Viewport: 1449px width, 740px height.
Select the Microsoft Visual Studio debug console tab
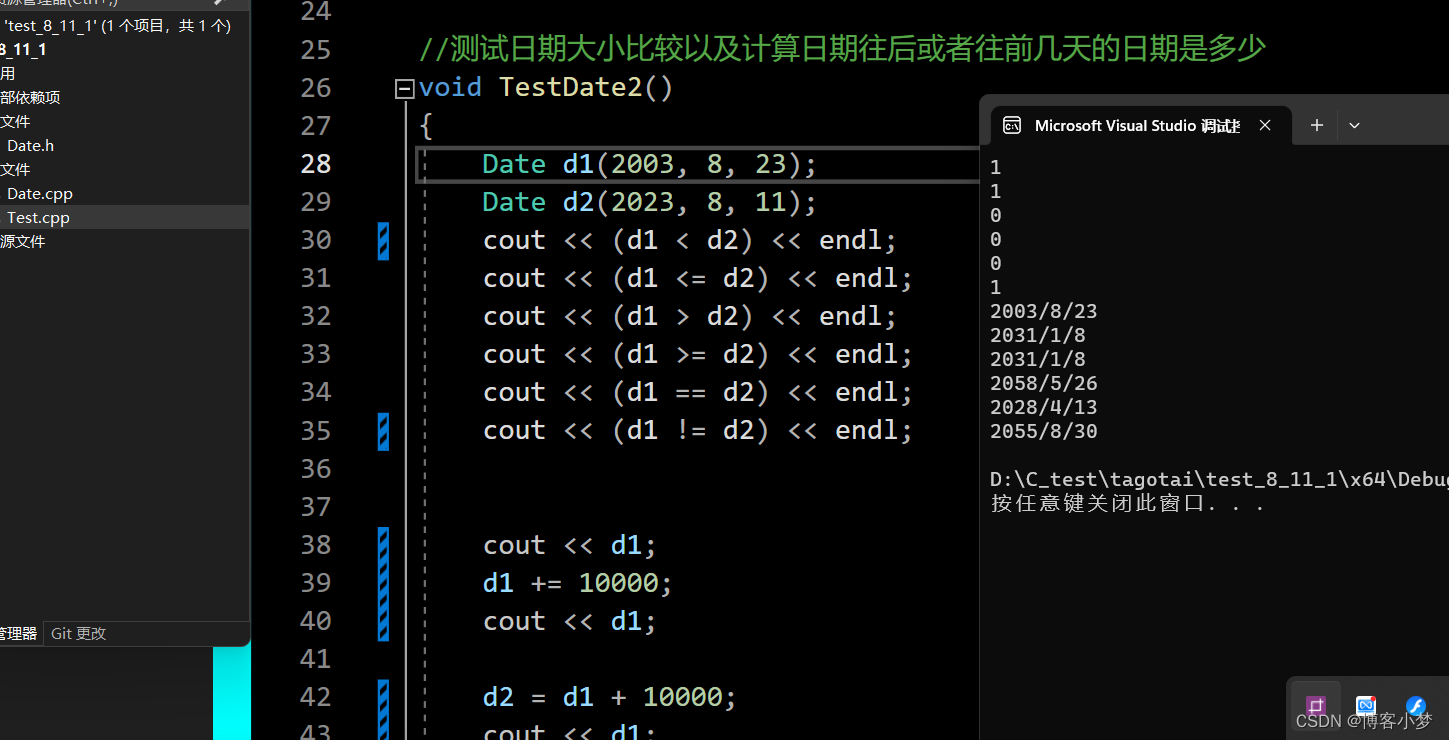click(x=1140, y=126)
